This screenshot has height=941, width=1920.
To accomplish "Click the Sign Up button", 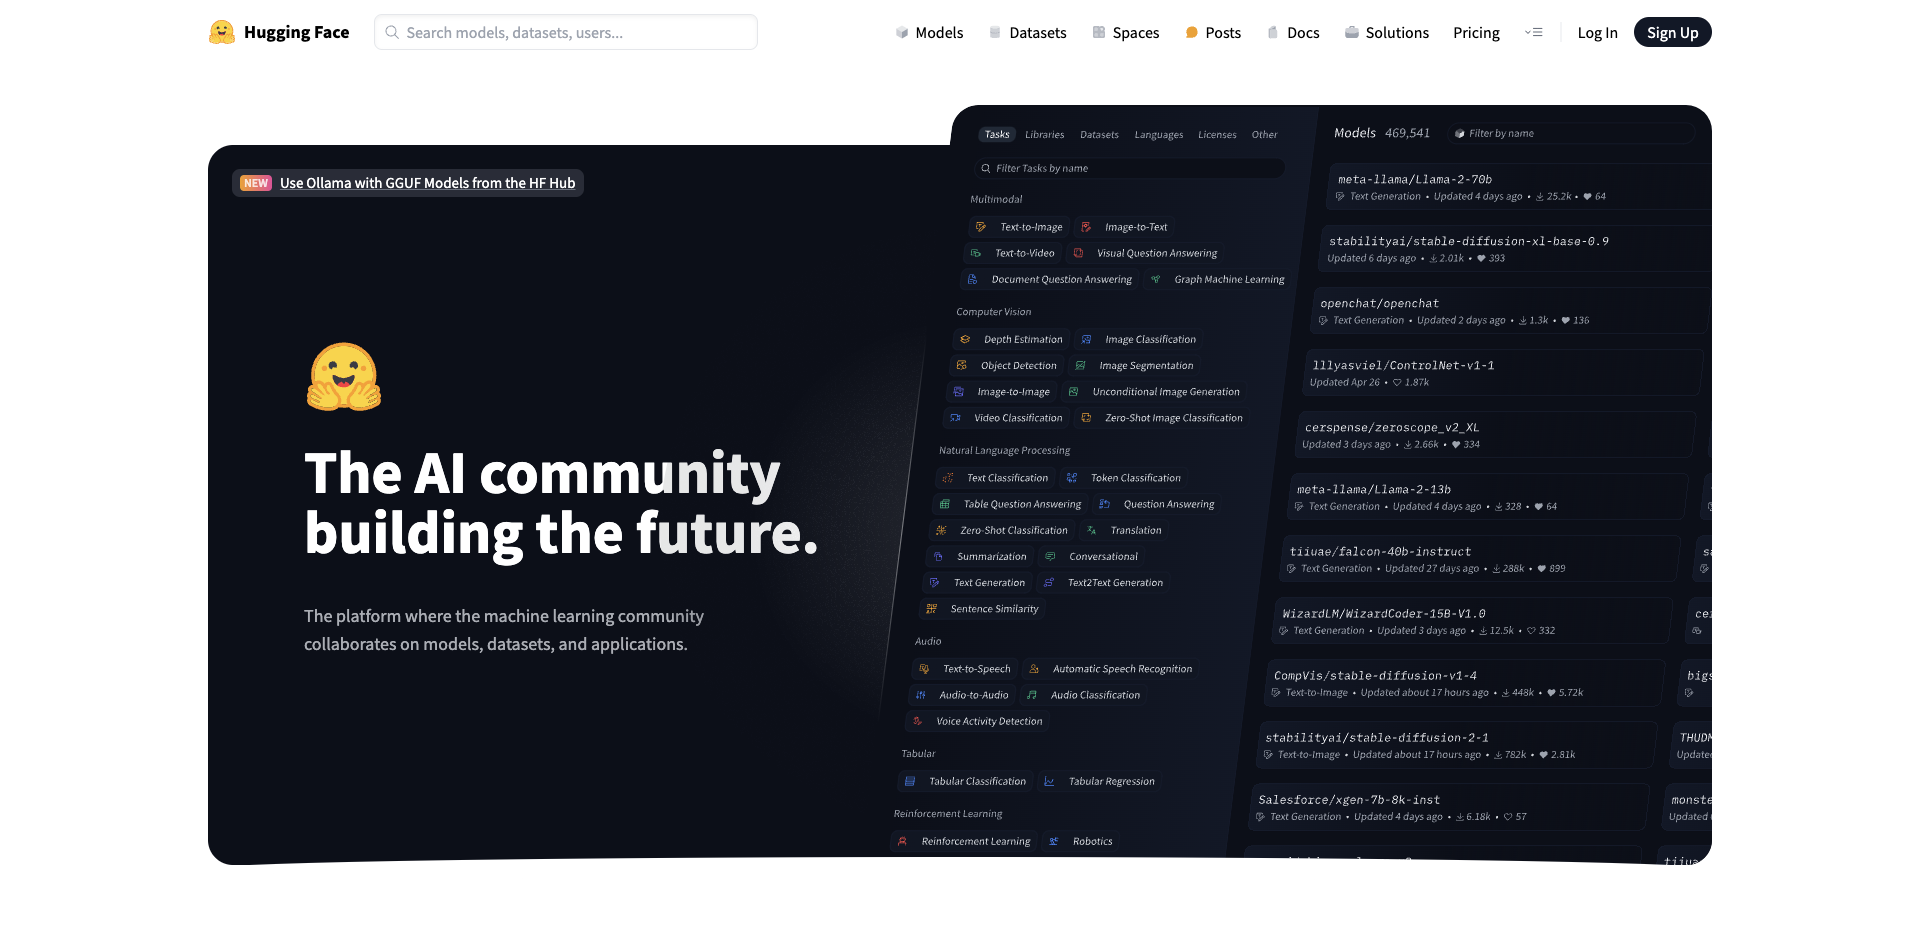I will [1673, 32].
